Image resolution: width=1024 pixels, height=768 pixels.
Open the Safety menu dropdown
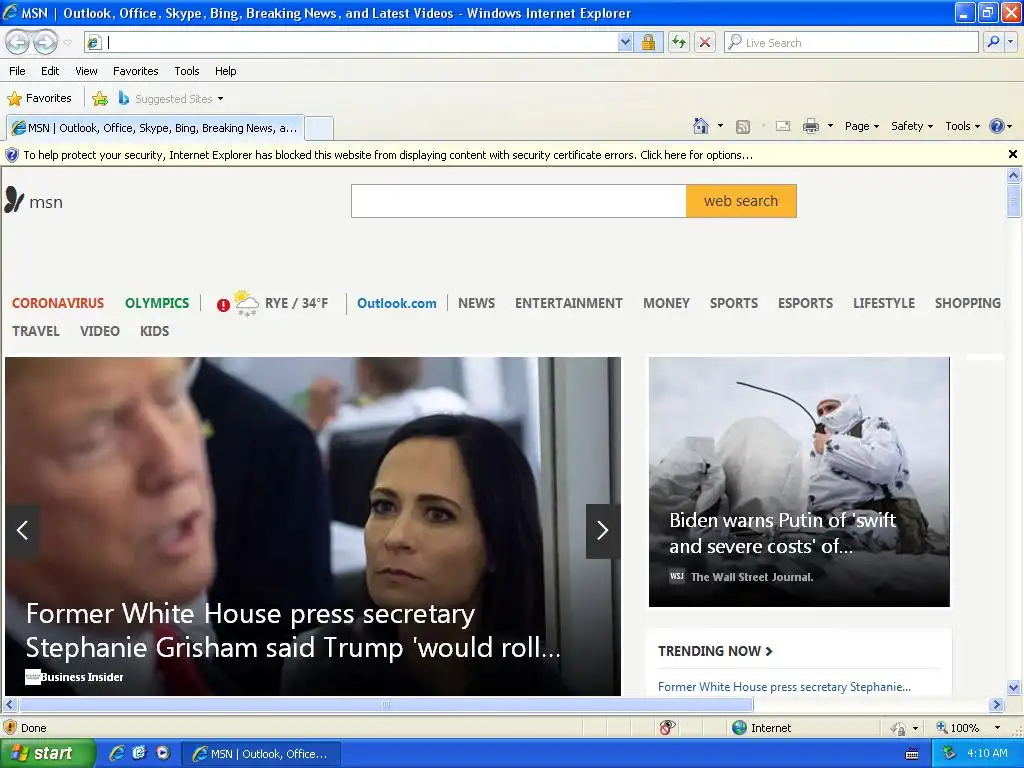pyautogui.click(x=912, y=126)
